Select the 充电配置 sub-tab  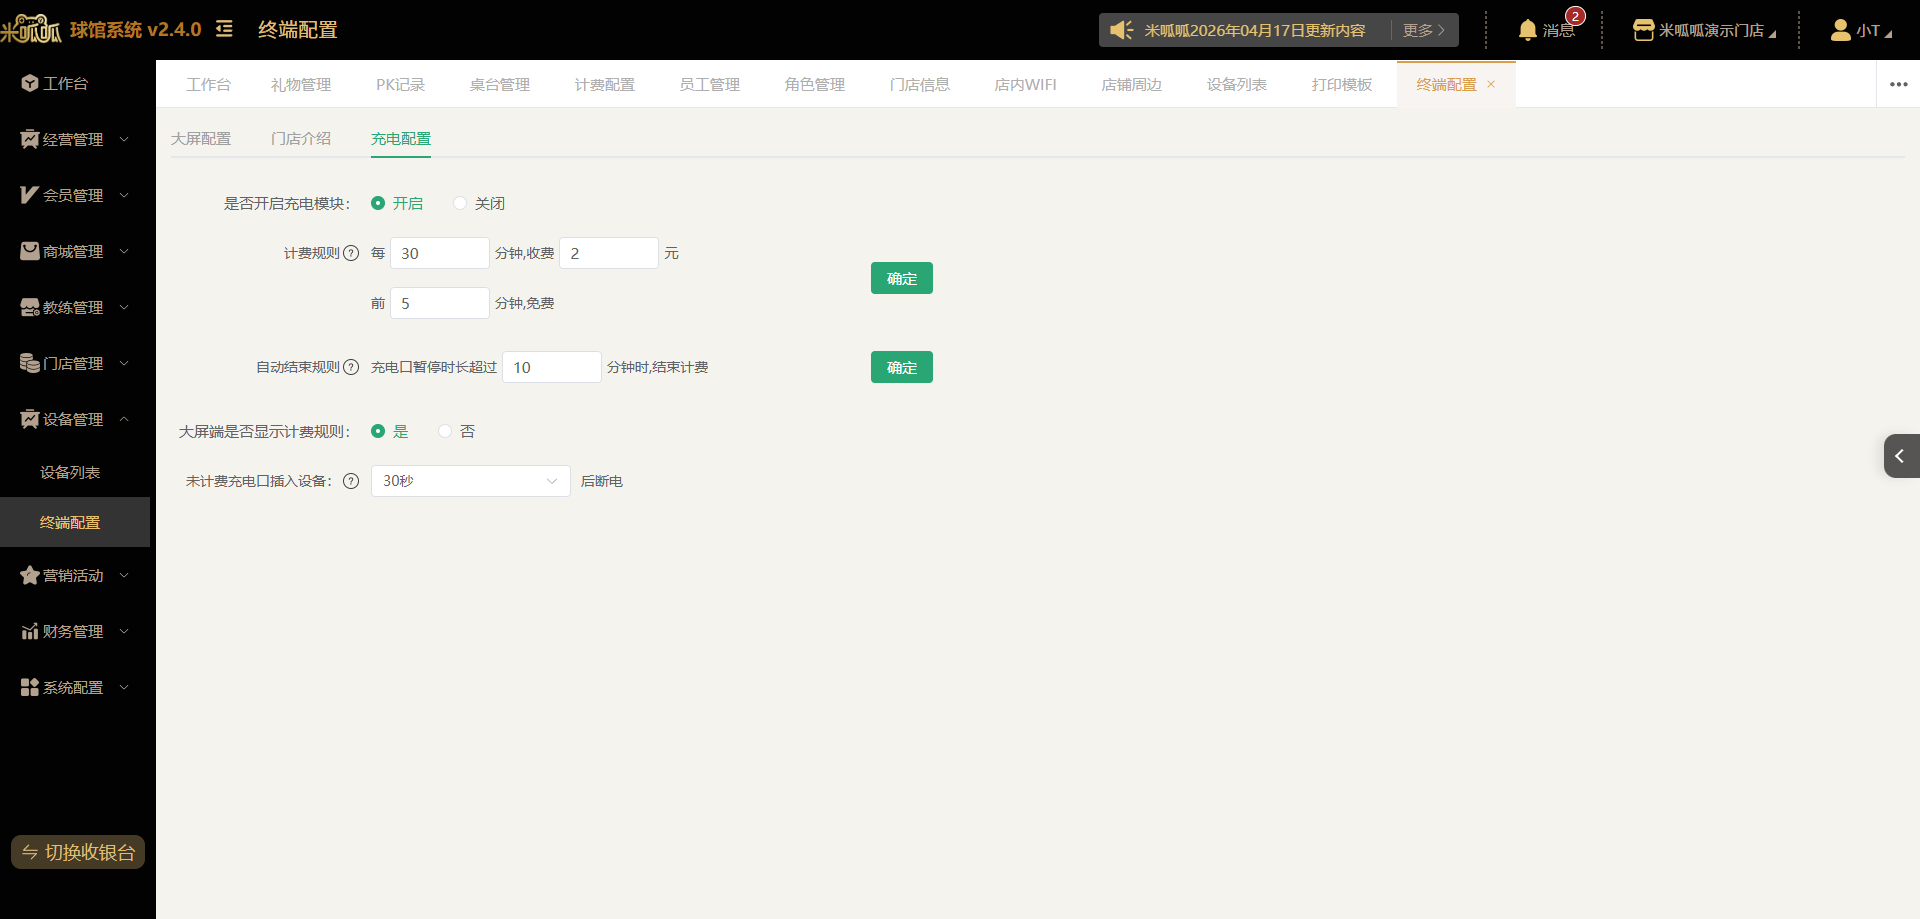401,138
